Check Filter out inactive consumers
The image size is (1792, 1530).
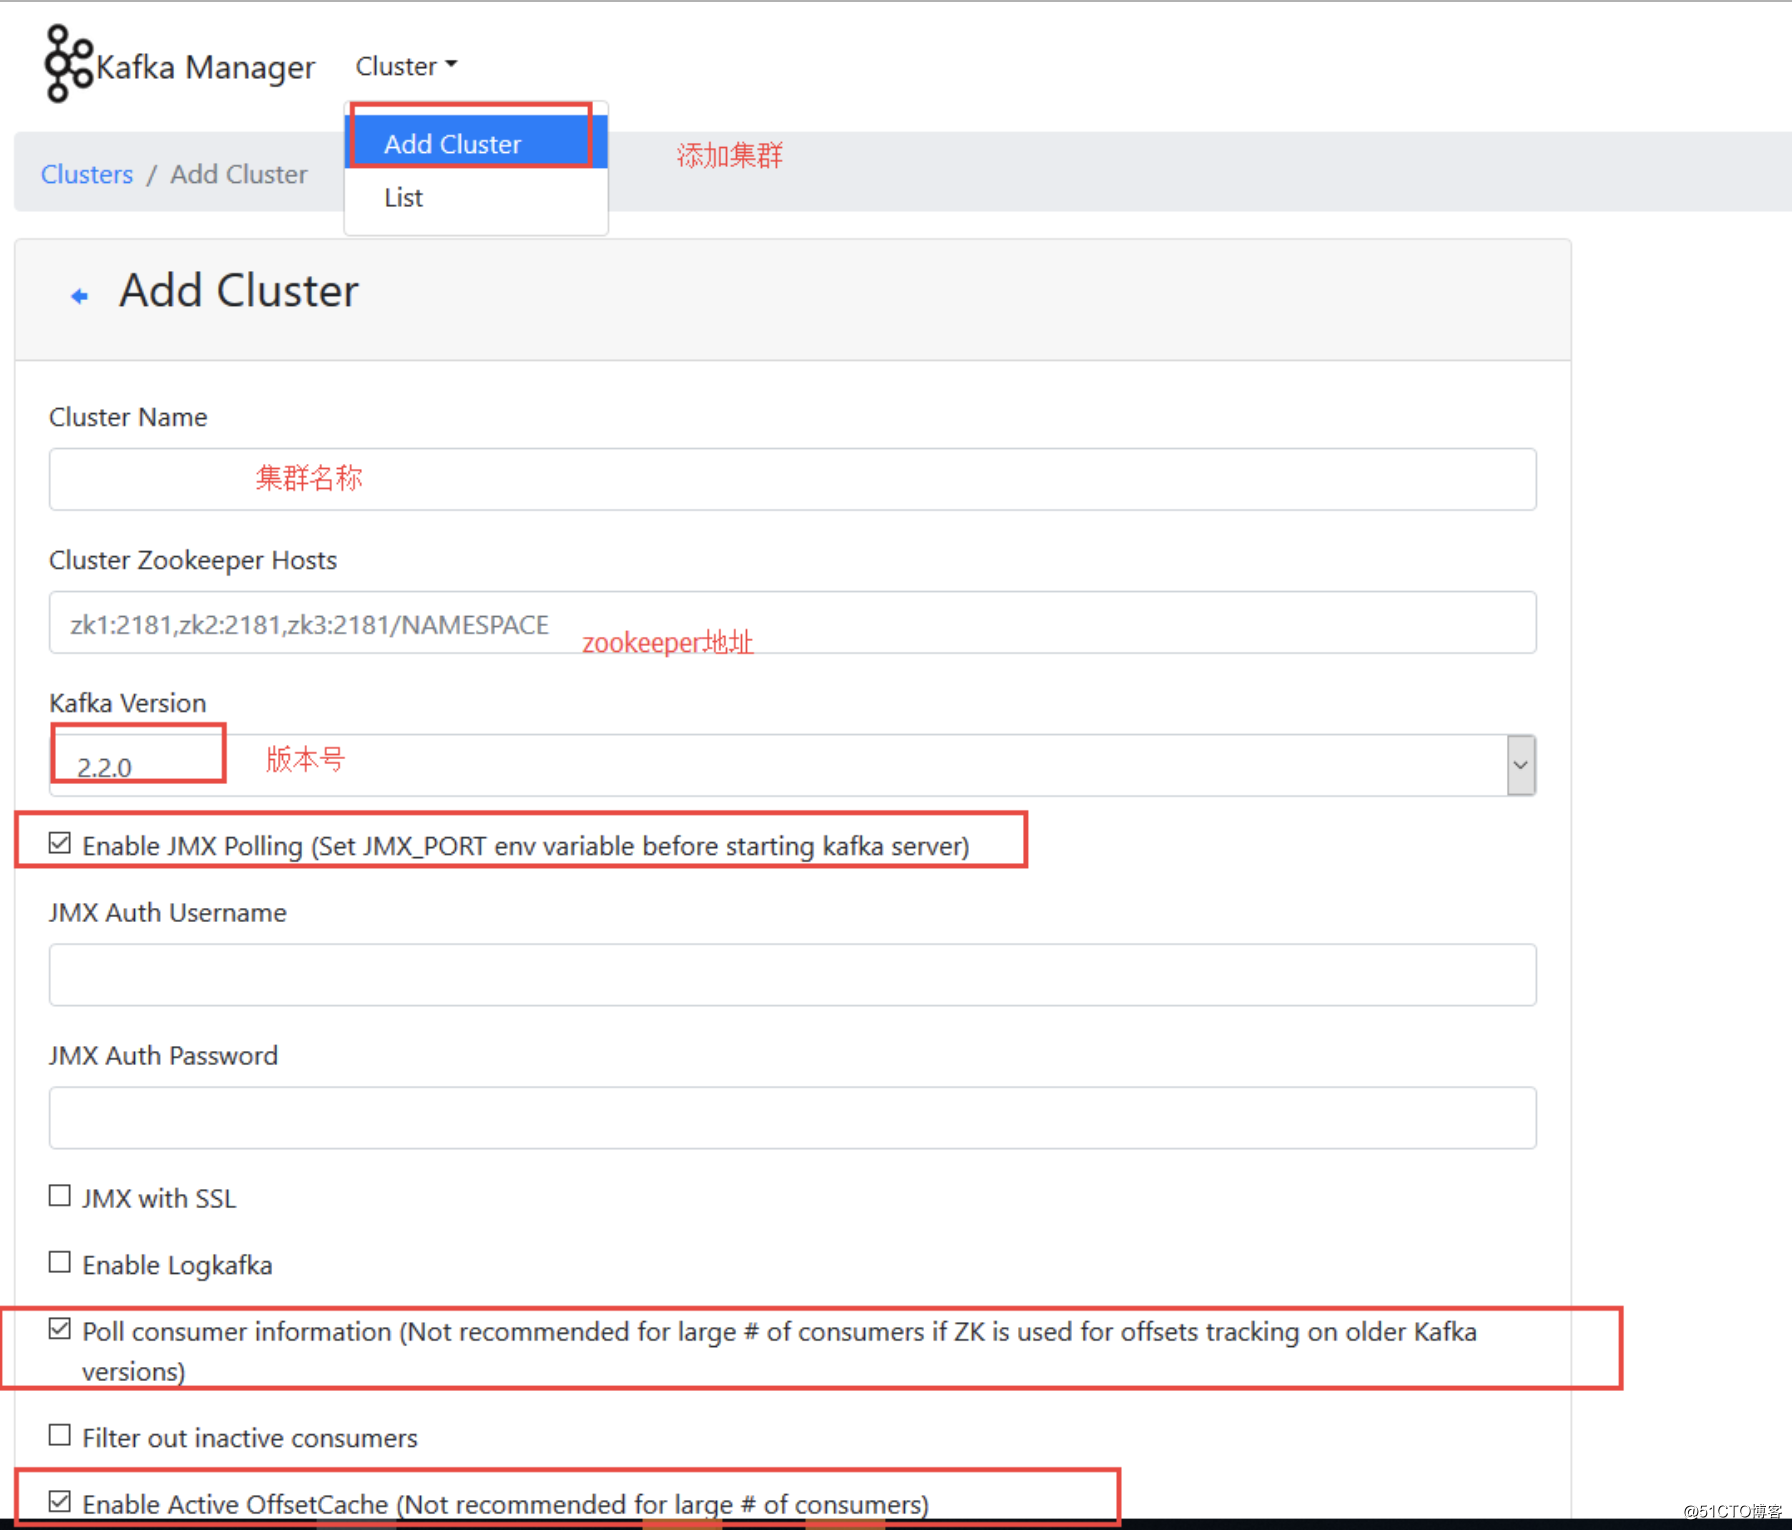(x=59, y=1434)
